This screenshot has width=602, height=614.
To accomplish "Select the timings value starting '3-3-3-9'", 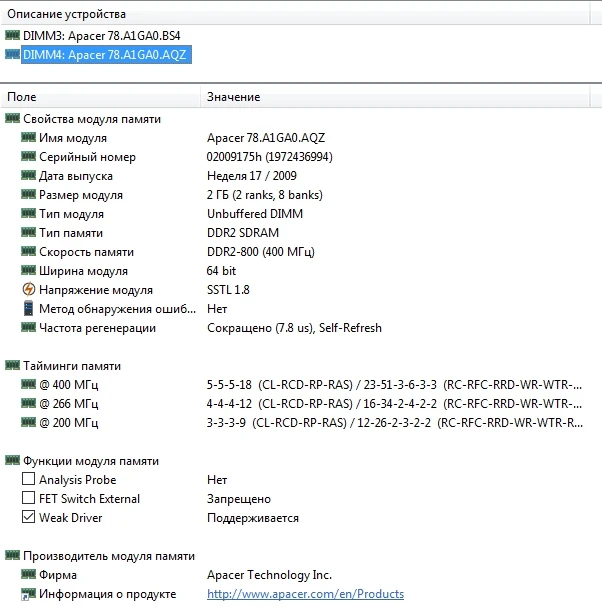I will 395,423.
